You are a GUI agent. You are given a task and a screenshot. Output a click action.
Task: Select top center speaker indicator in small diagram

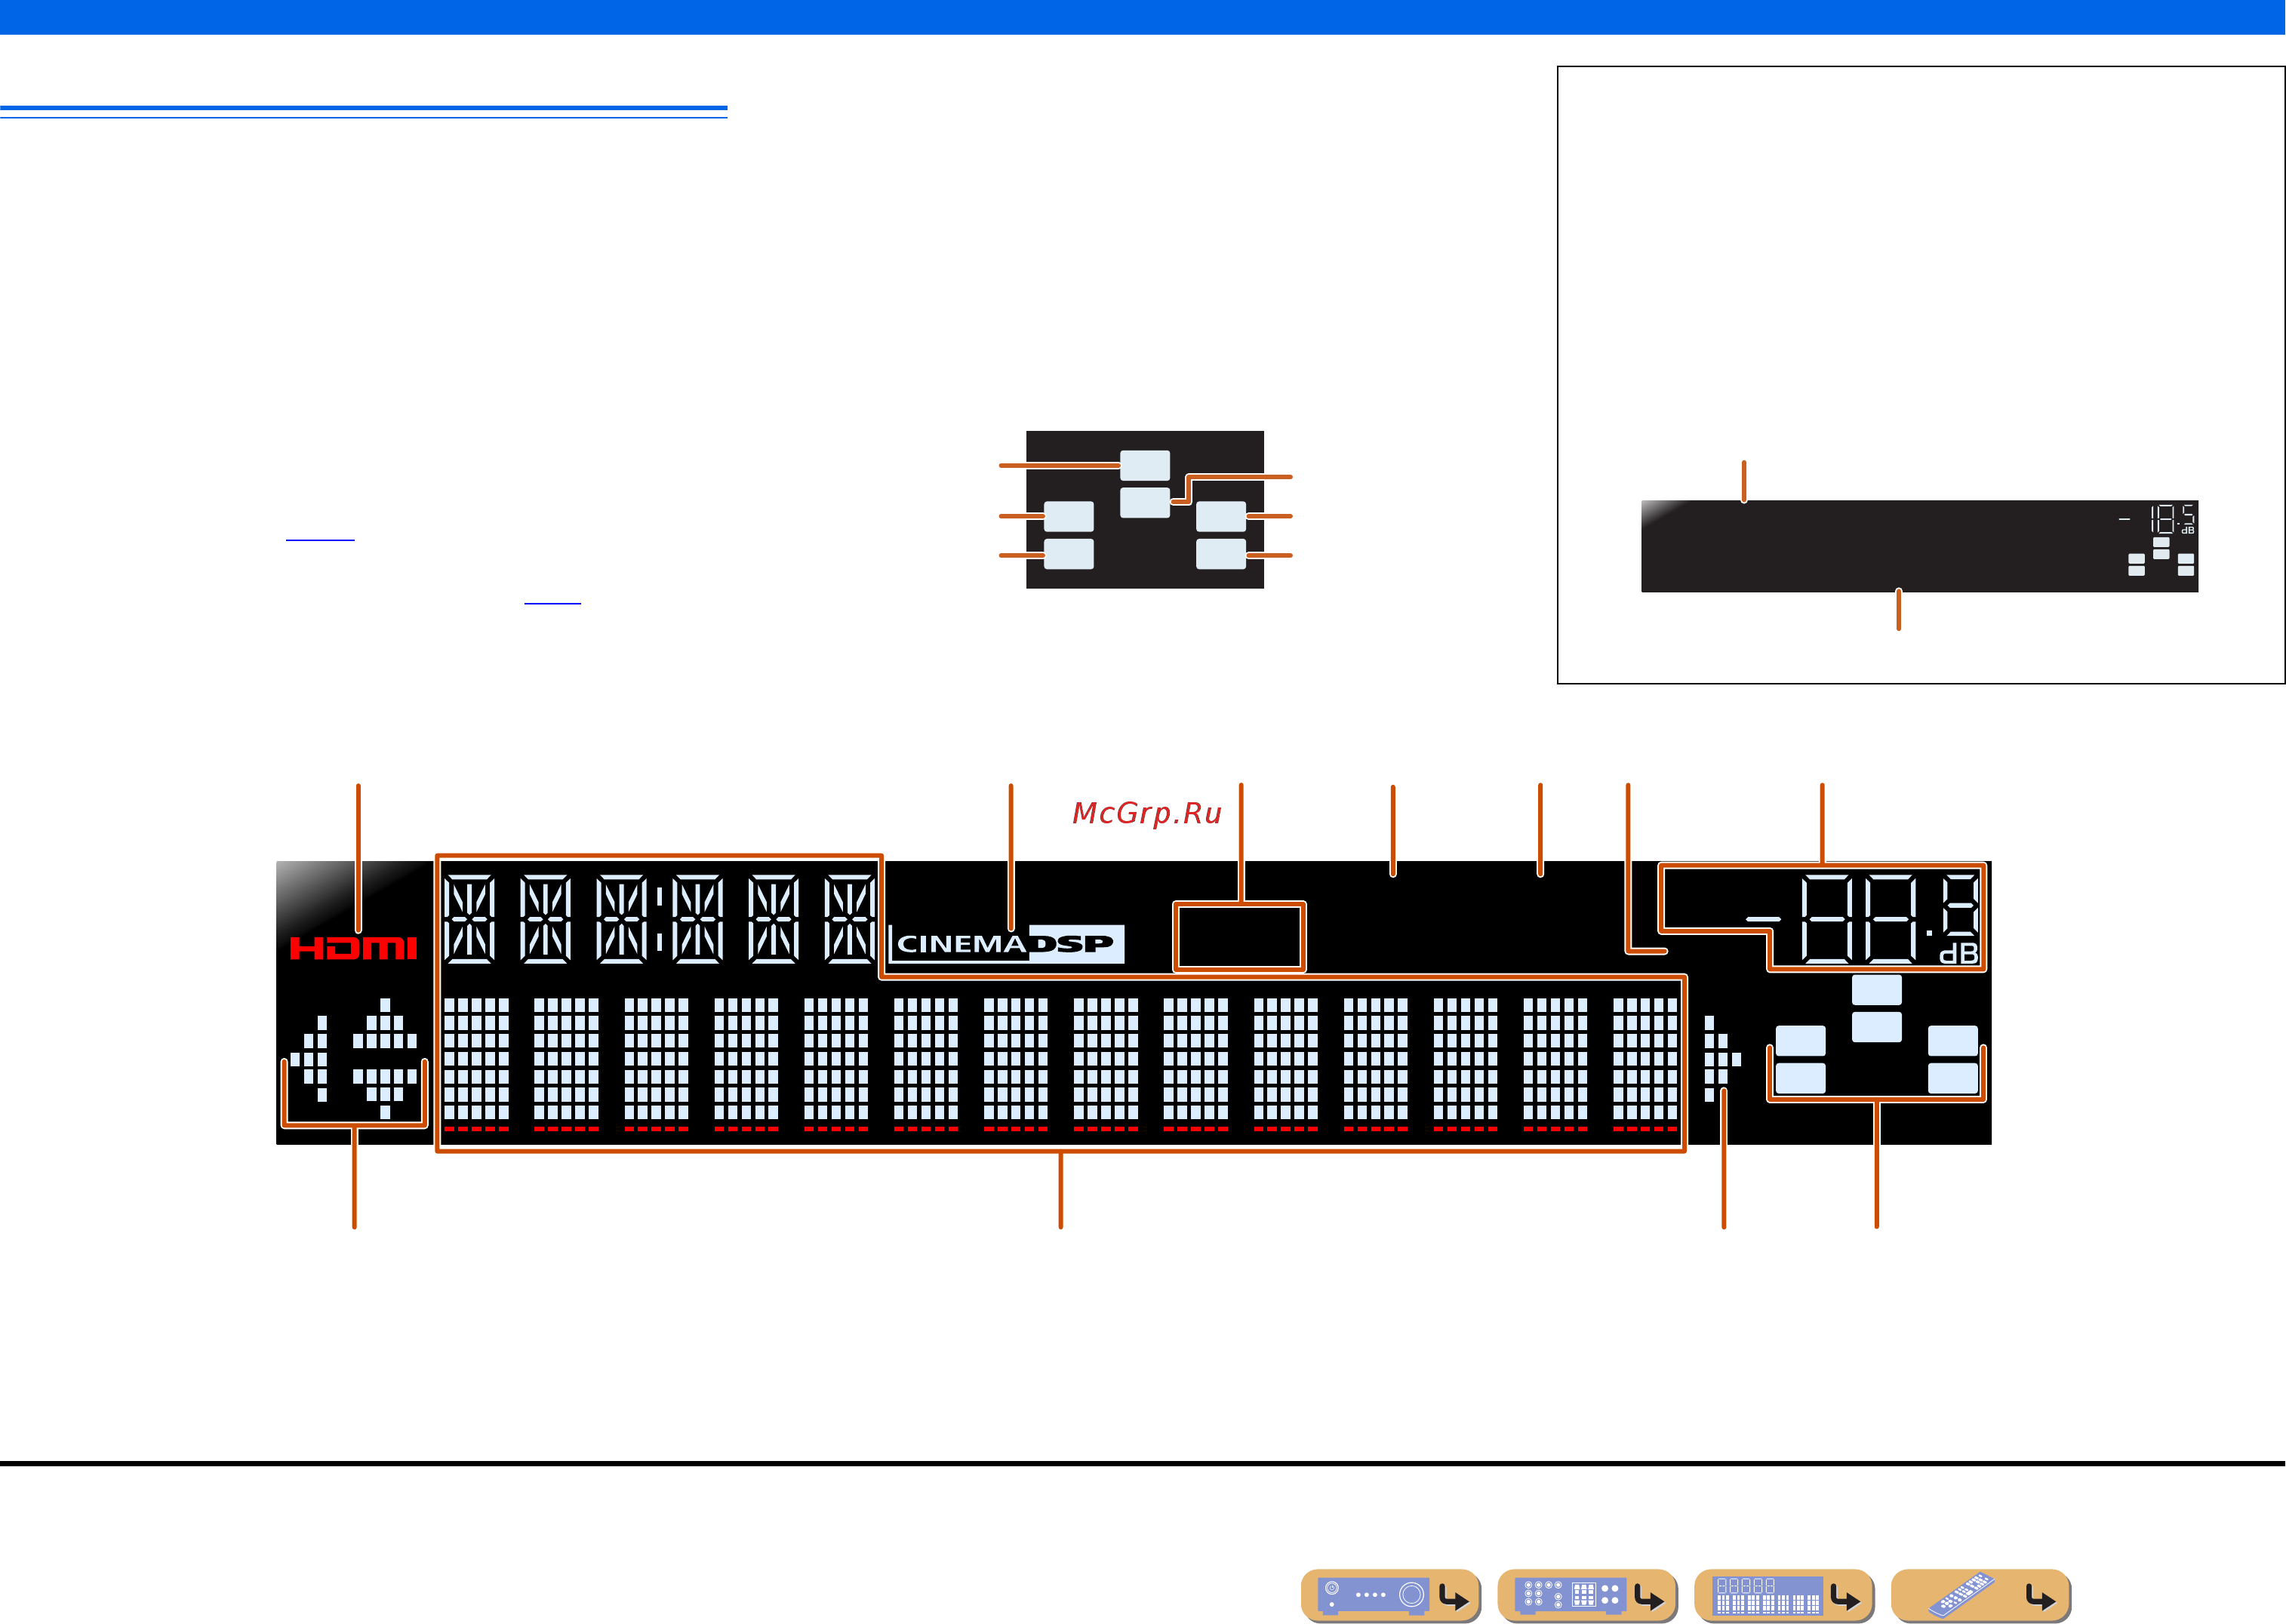(1145, 465)
